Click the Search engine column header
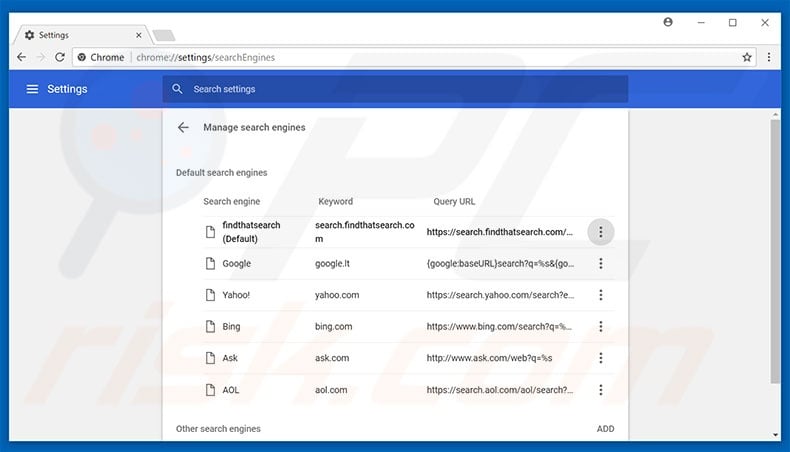Viewport: 790px width, 452px height. [232, 202]
